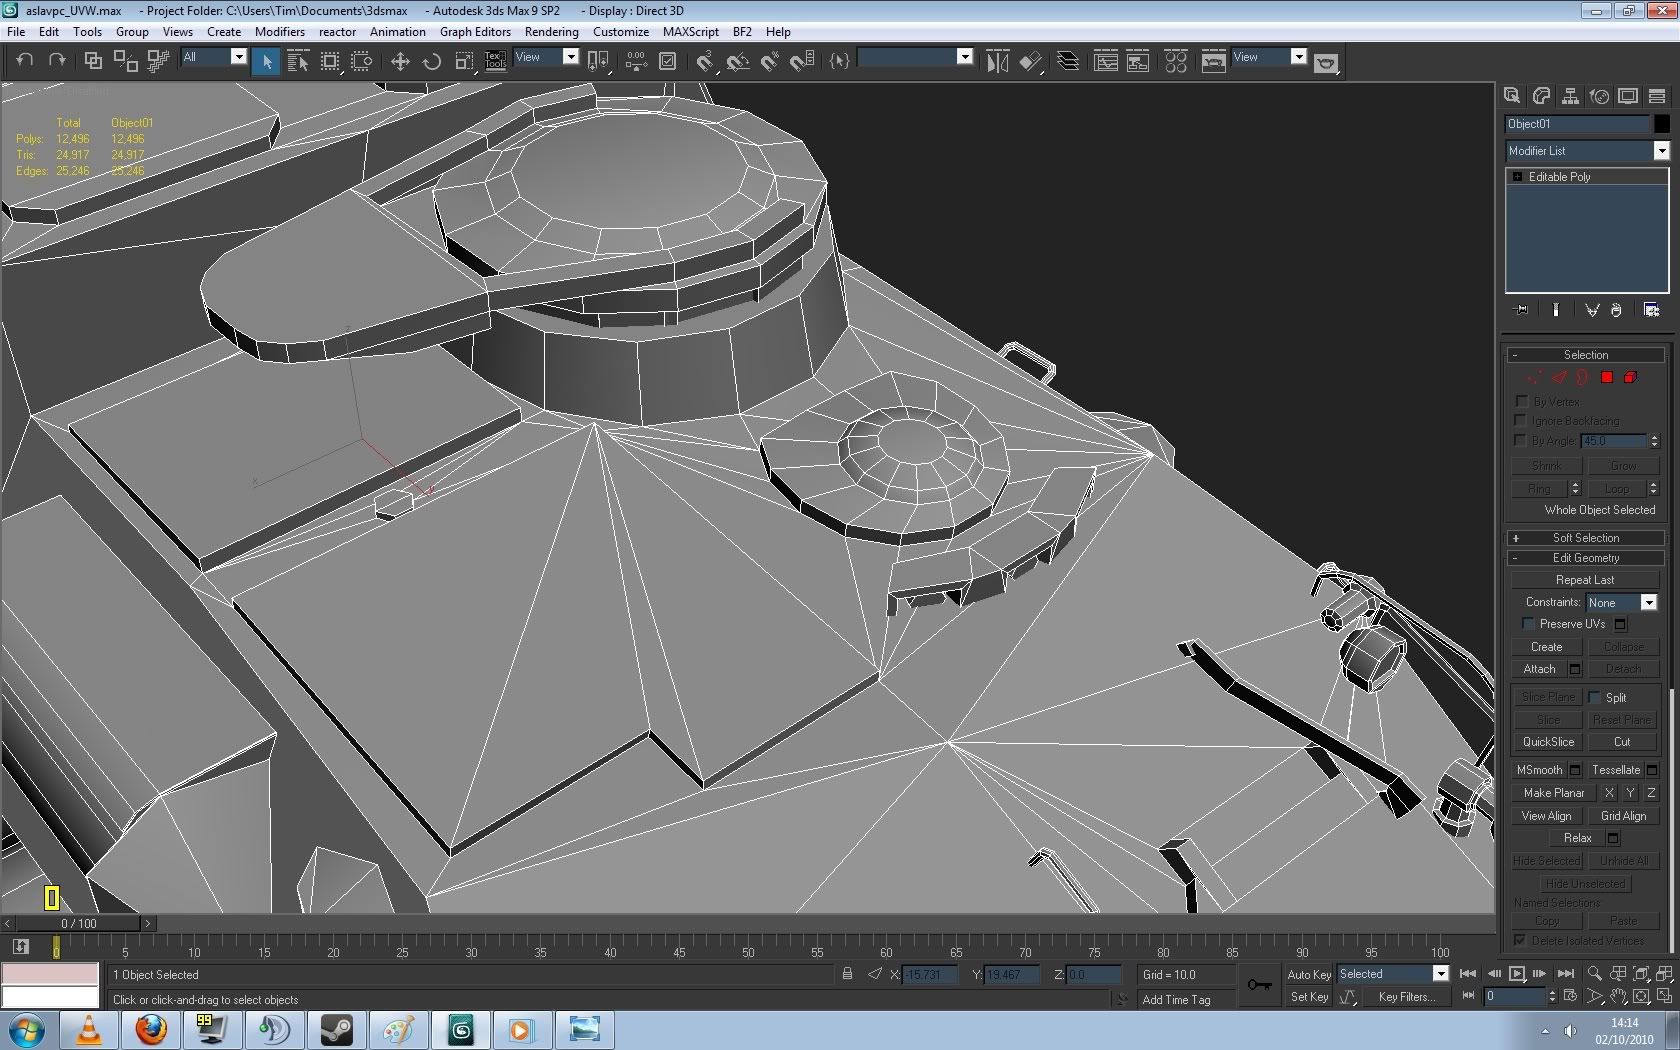Activate the Rotate tool in toolbar
This screenshot has height=1050, width=1680.
(x=432, y=62)
